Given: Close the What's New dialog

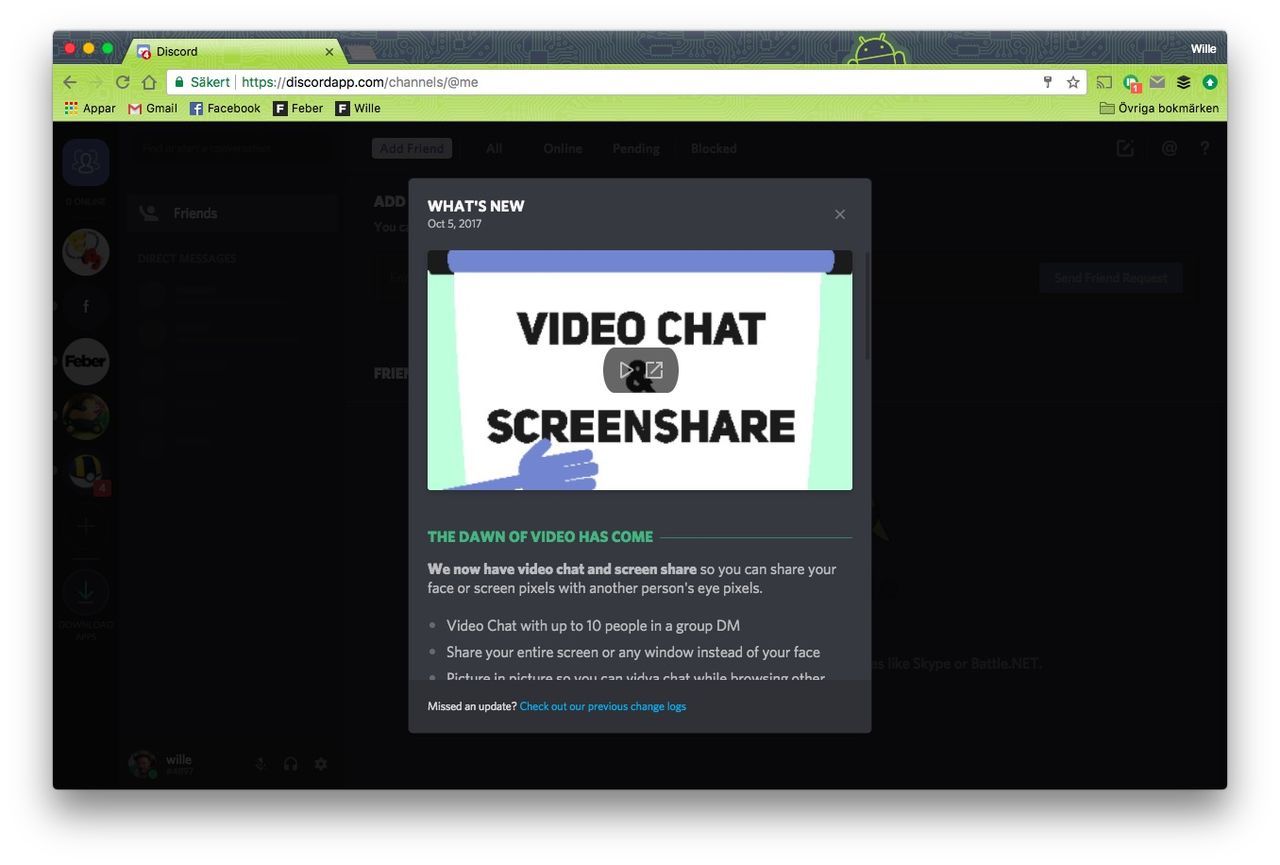Looking at the screenshot, I should click(840, 214).
